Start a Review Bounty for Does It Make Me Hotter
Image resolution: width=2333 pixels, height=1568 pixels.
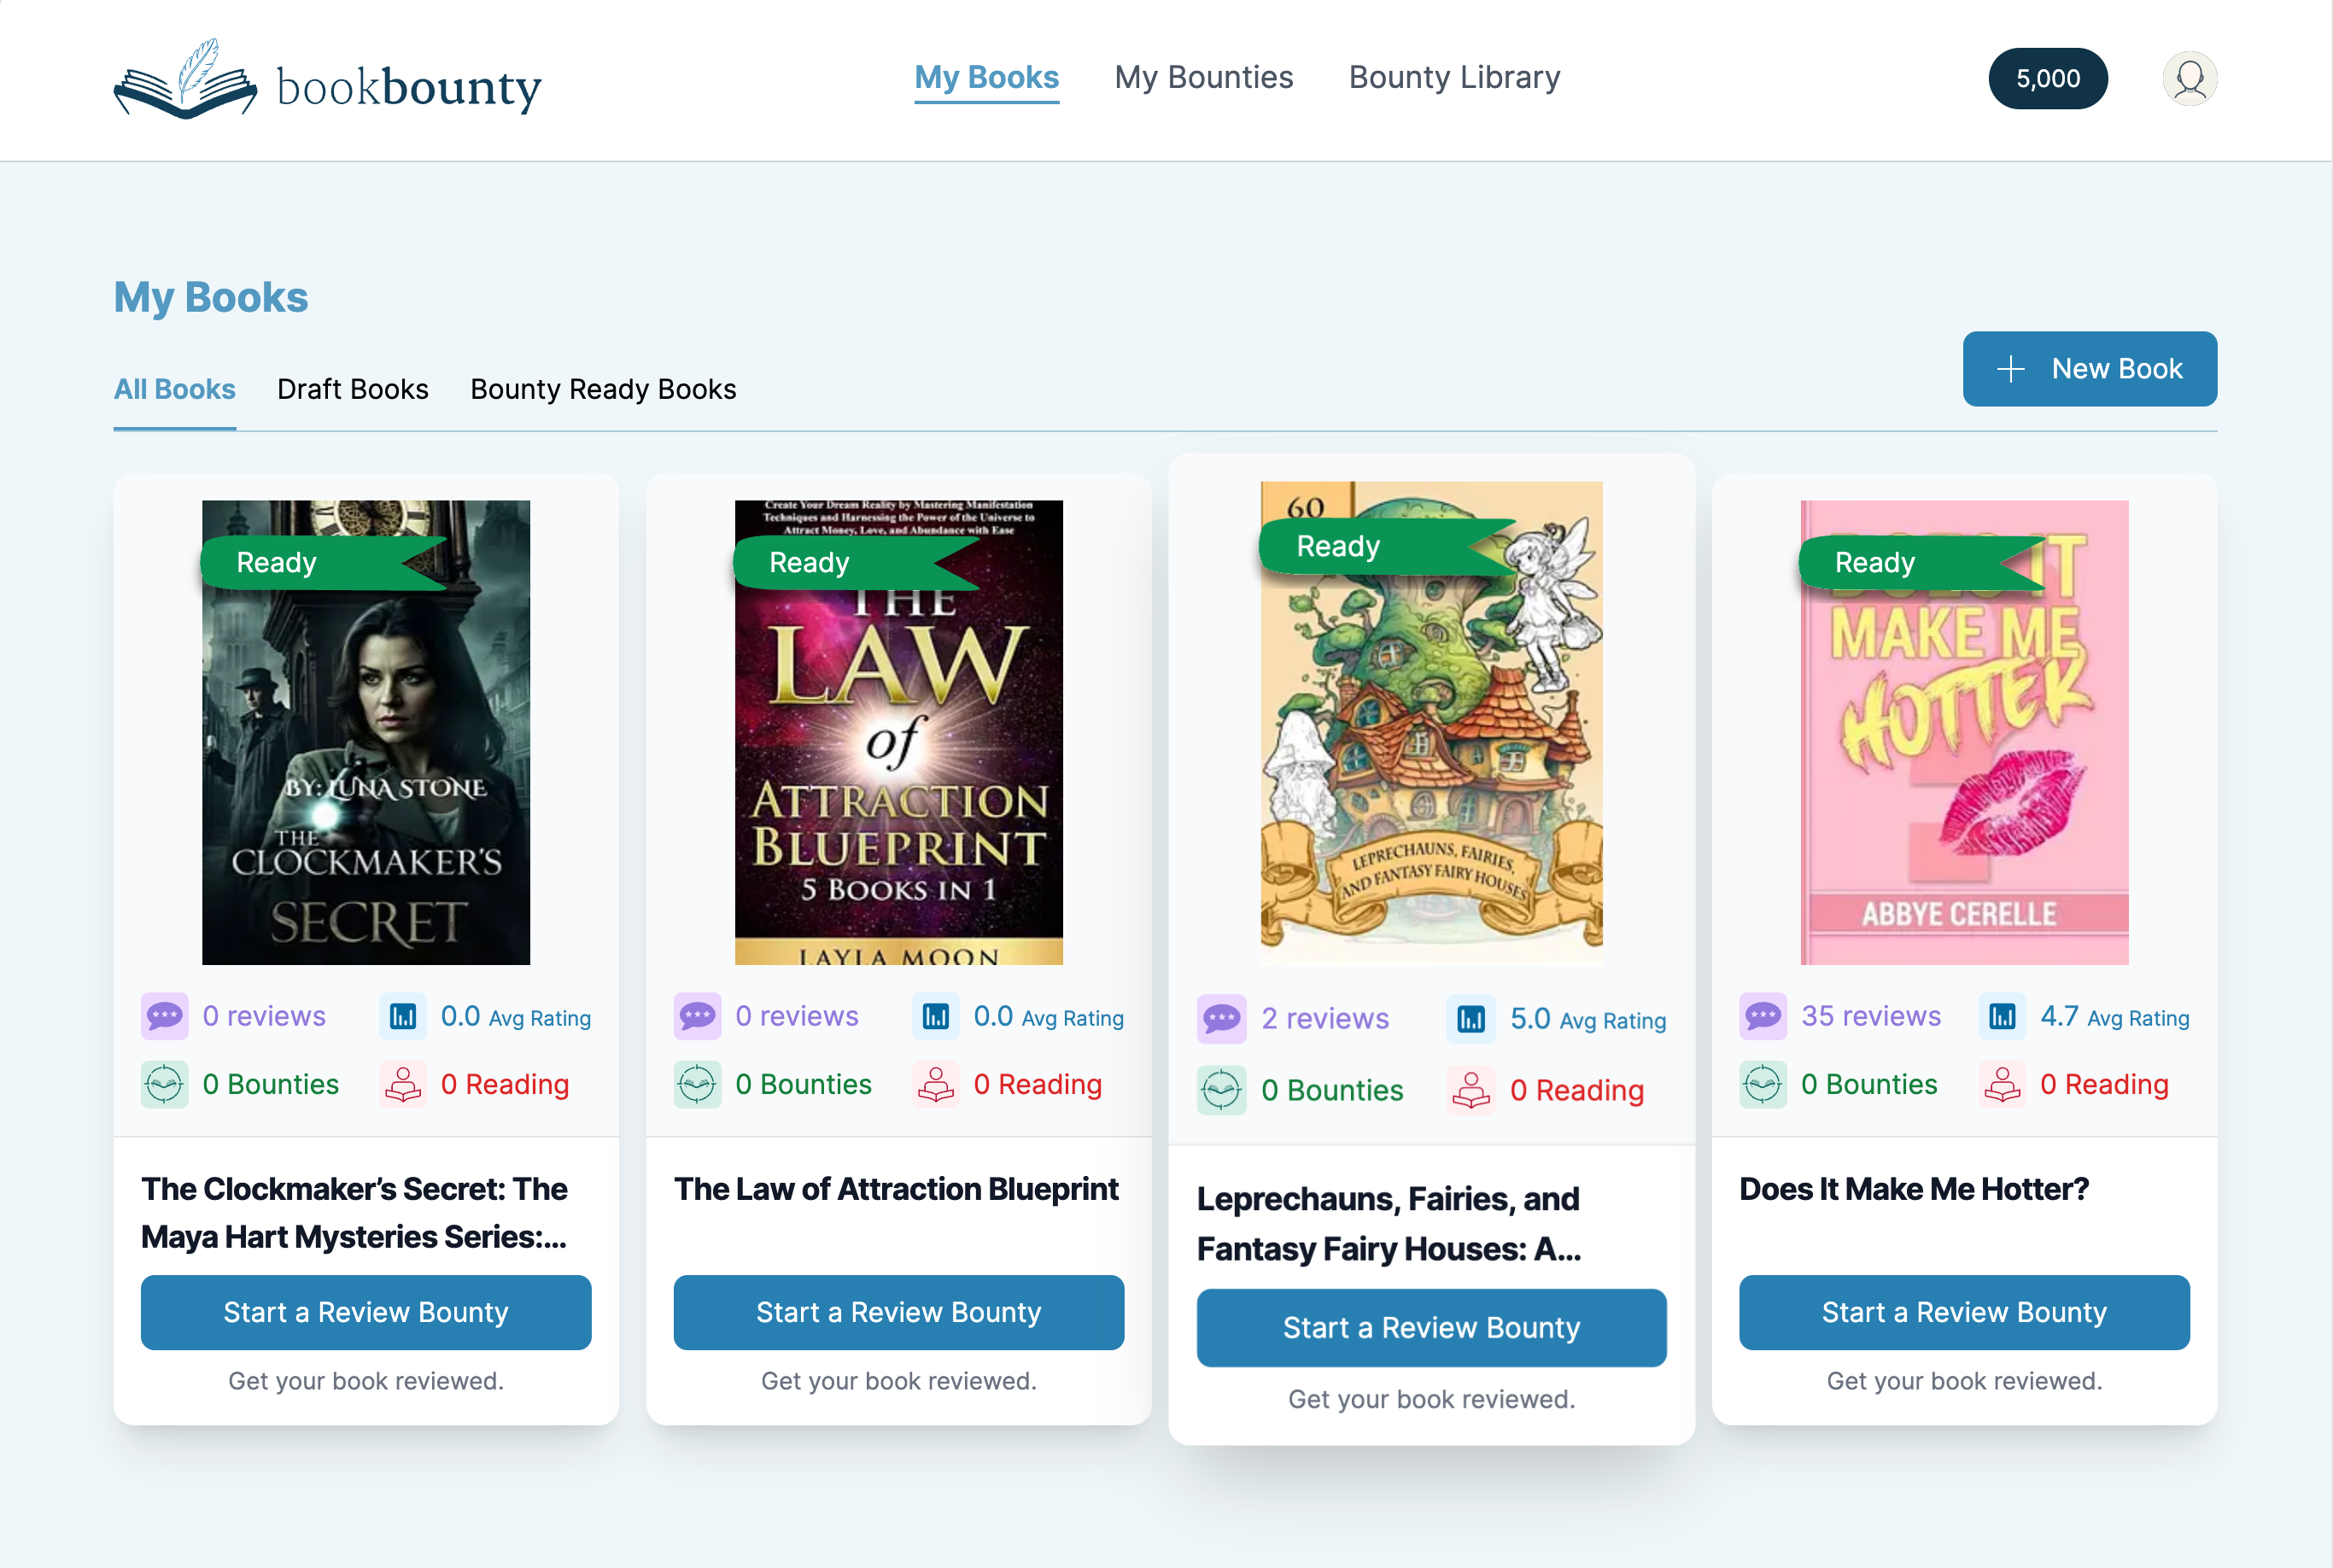pos(1963,1312)
